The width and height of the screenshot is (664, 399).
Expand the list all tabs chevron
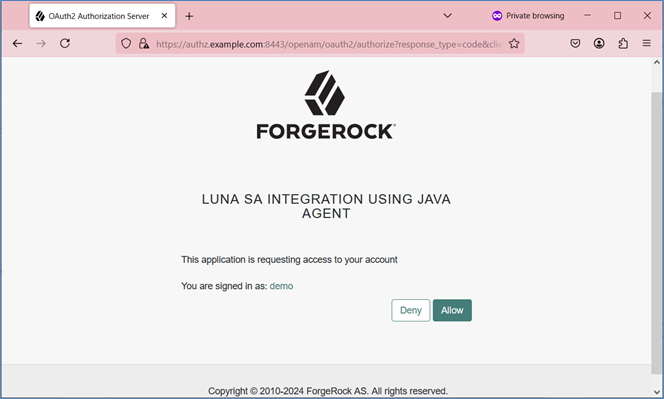click(x=447, y=16)
